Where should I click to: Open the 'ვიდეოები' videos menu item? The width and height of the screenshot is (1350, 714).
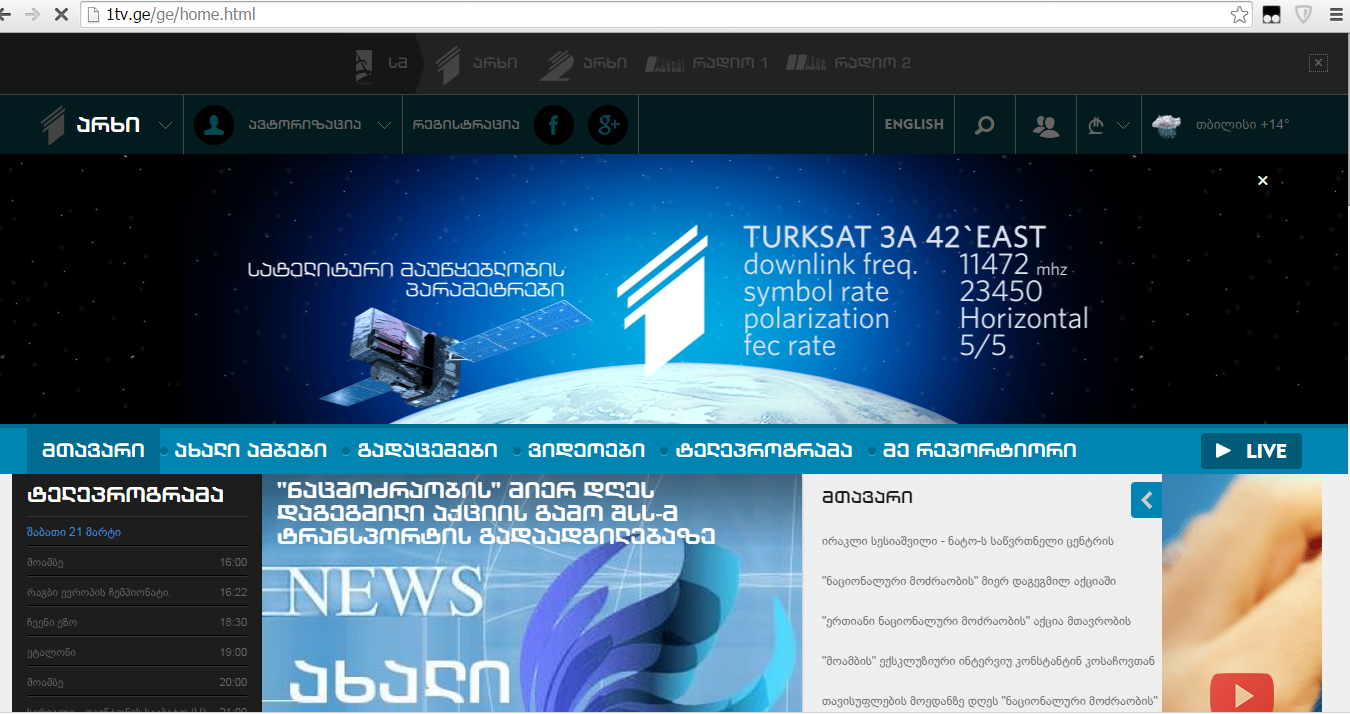(587, 450)
